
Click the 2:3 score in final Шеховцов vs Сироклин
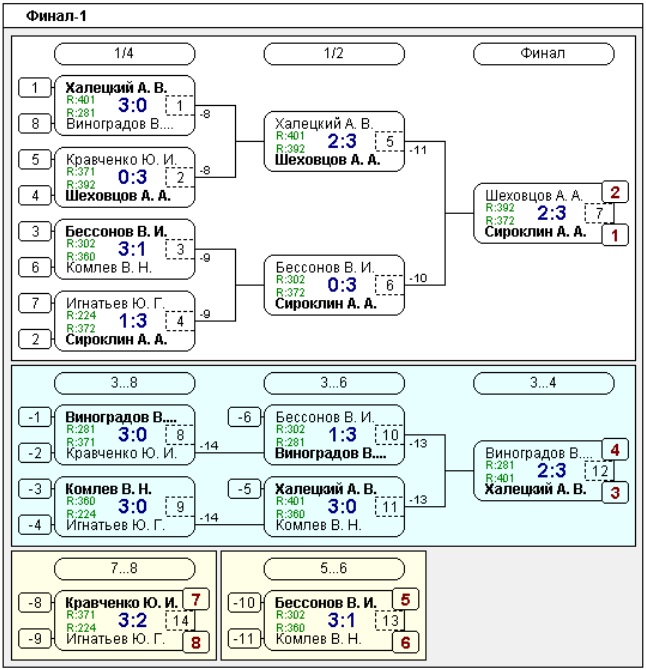click(x=552, y=213)
